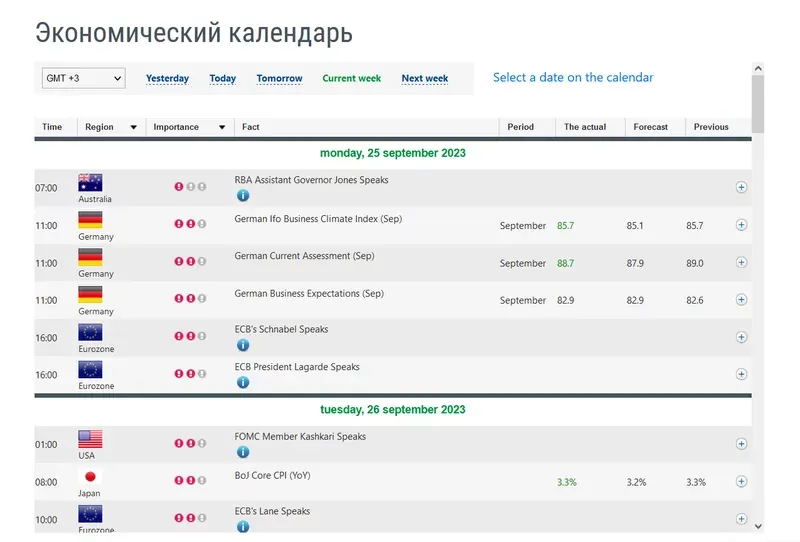Click actual value 88.7 for German Current Assessment
Image resolution: width=800 pixels, height=542 pixels.
(x=565, y=263)
